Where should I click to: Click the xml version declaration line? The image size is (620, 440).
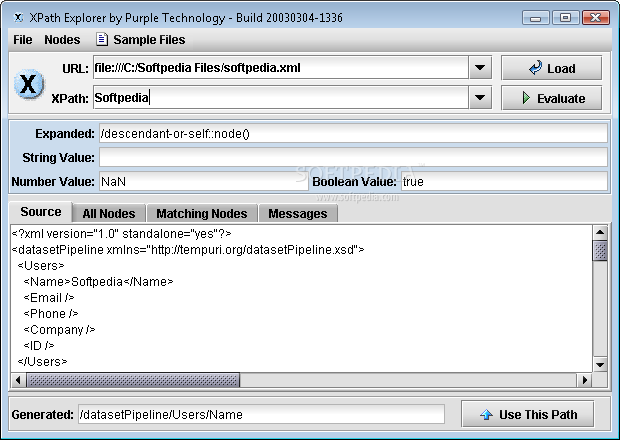121,234
